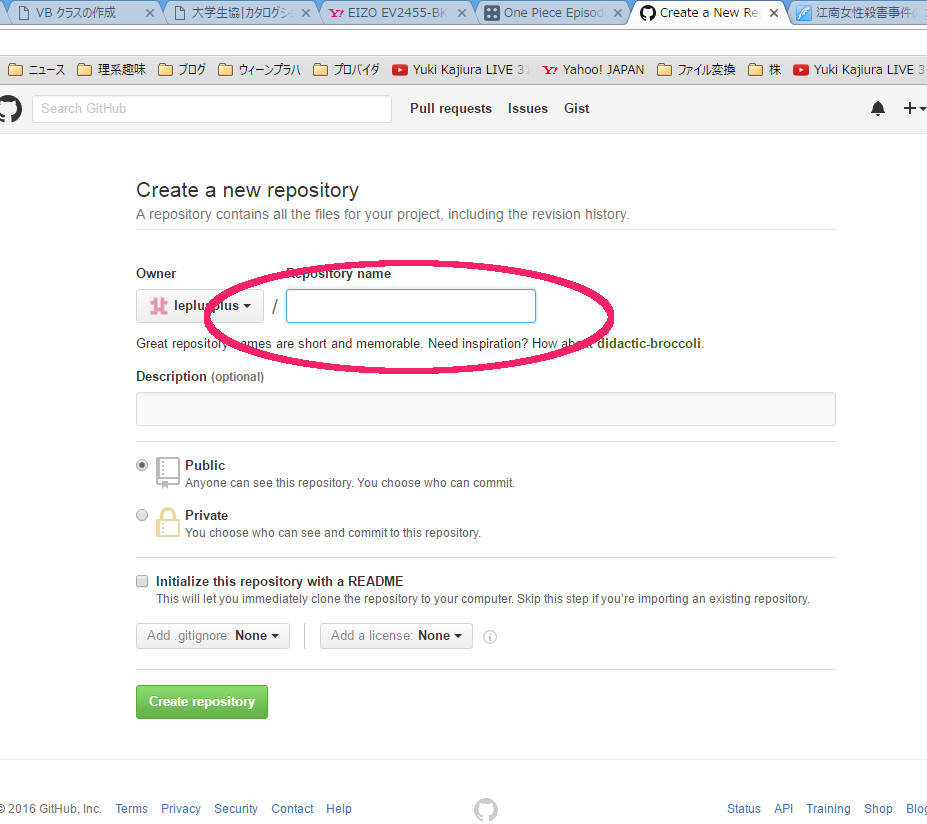
Task: Open the 株 bookmark folder
Action: [x=764, y=70]
